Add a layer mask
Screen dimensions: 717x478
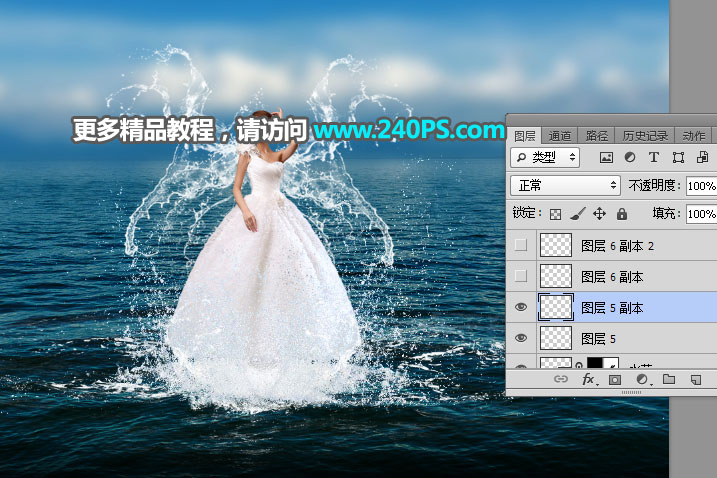tap(615, 380)
